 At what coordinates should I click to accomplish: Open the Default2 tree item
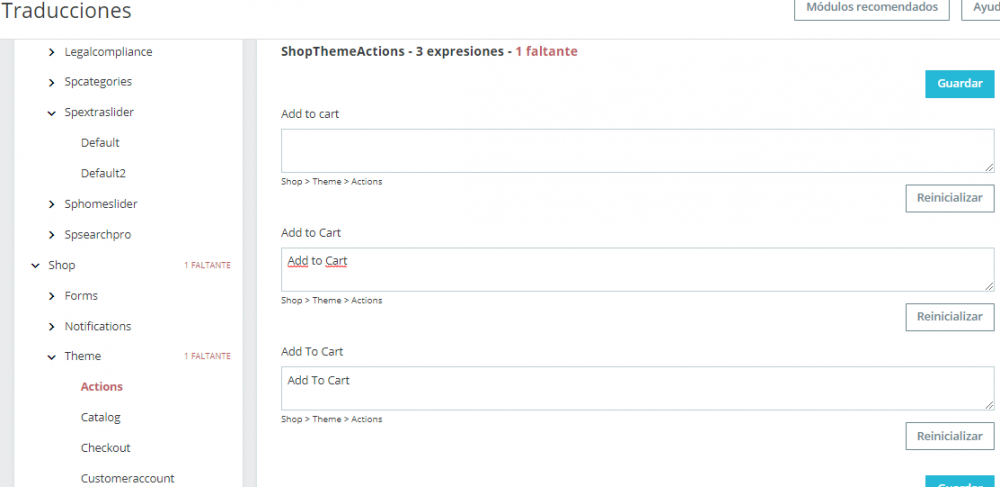click(x=103, y=174)
